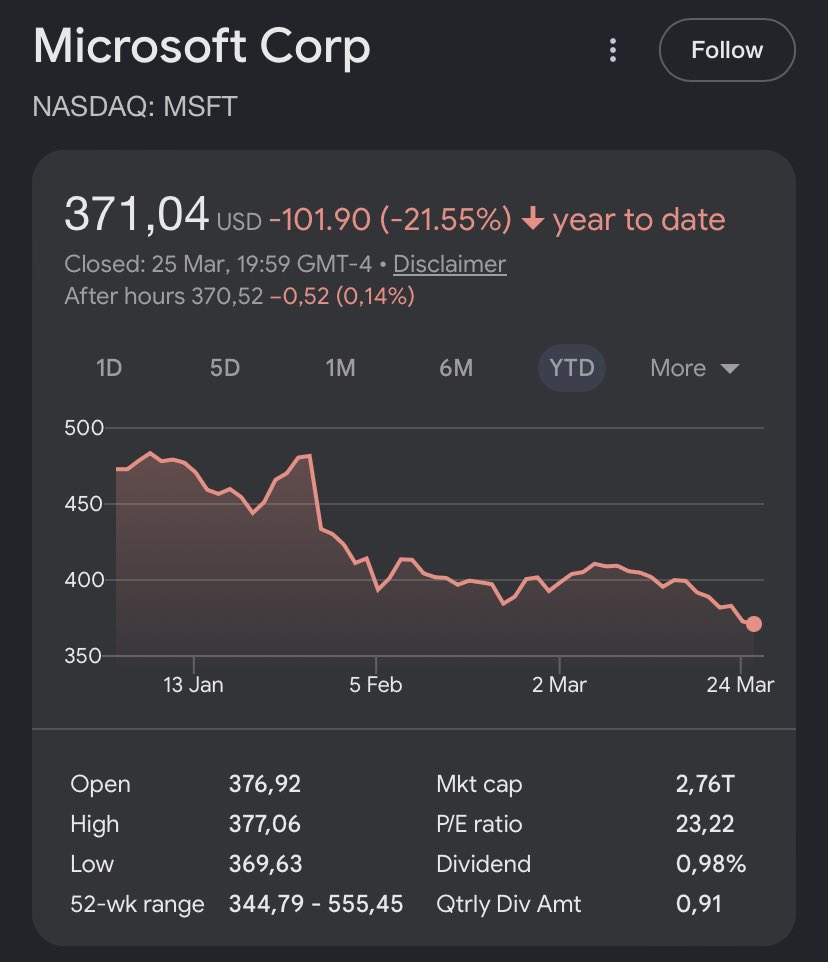Select the 5D time range tab
Image resolution: width=828 pixels, height=962 pixels.
coord(224,368)
